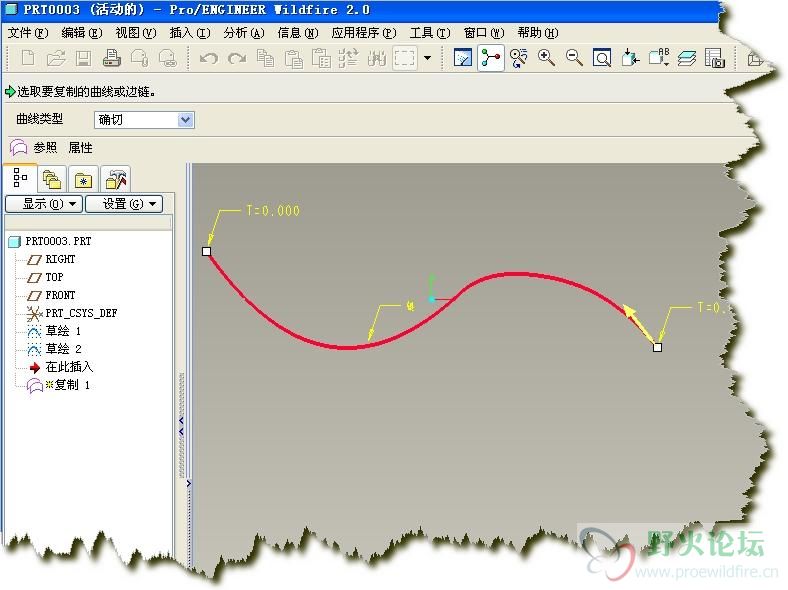Click the Print icon
The height and width of the screenshot is (590, 788).
112,58
